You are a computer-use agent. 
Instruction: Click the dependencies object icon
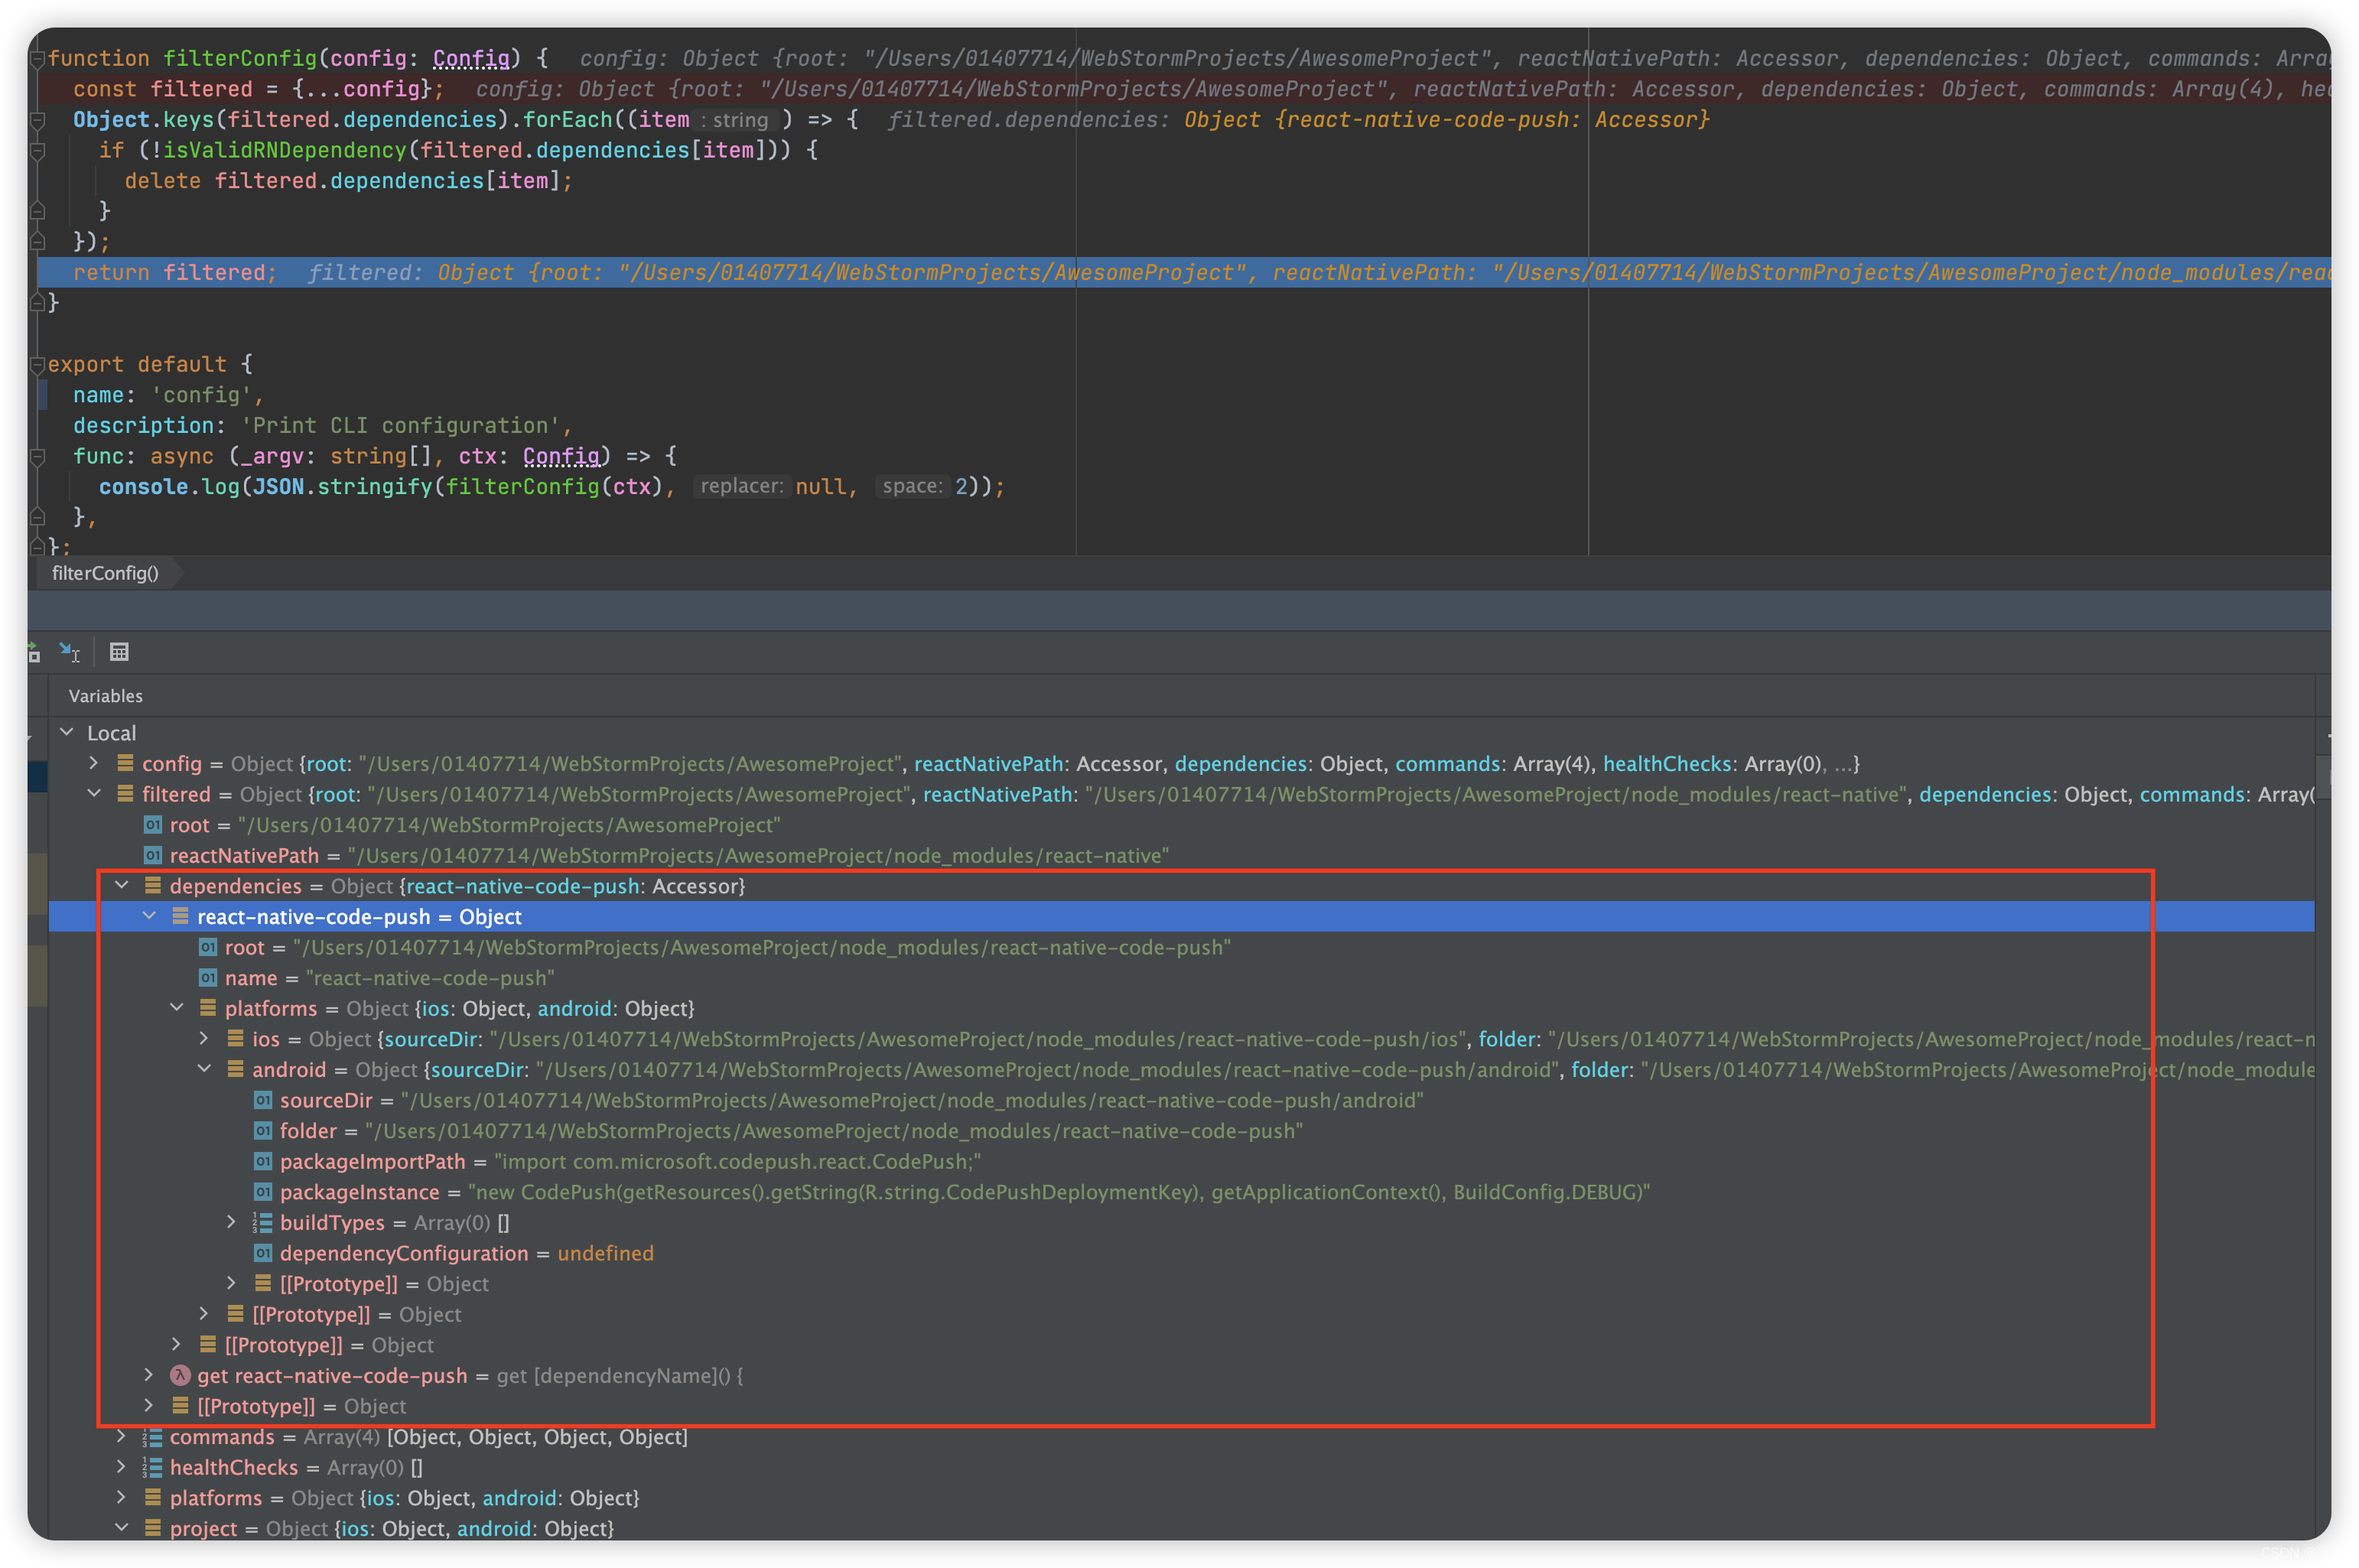point(153,886)
